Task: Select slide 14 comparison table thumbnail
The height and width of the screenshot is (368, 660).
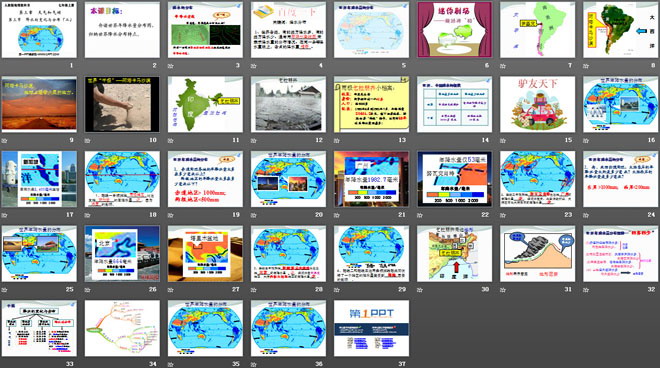Action: (455, 104)
